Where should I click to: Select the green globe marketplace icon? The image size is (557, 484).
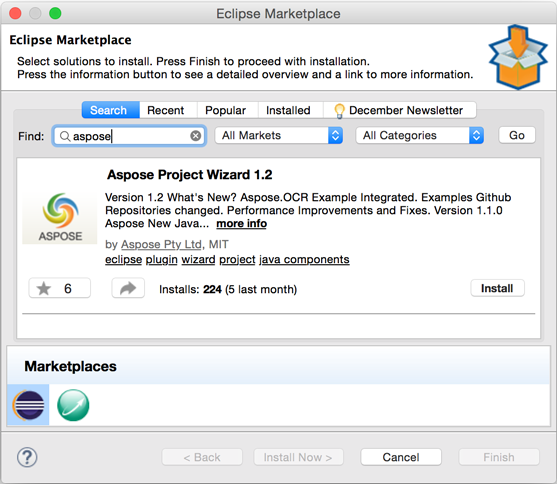[73, 405]
